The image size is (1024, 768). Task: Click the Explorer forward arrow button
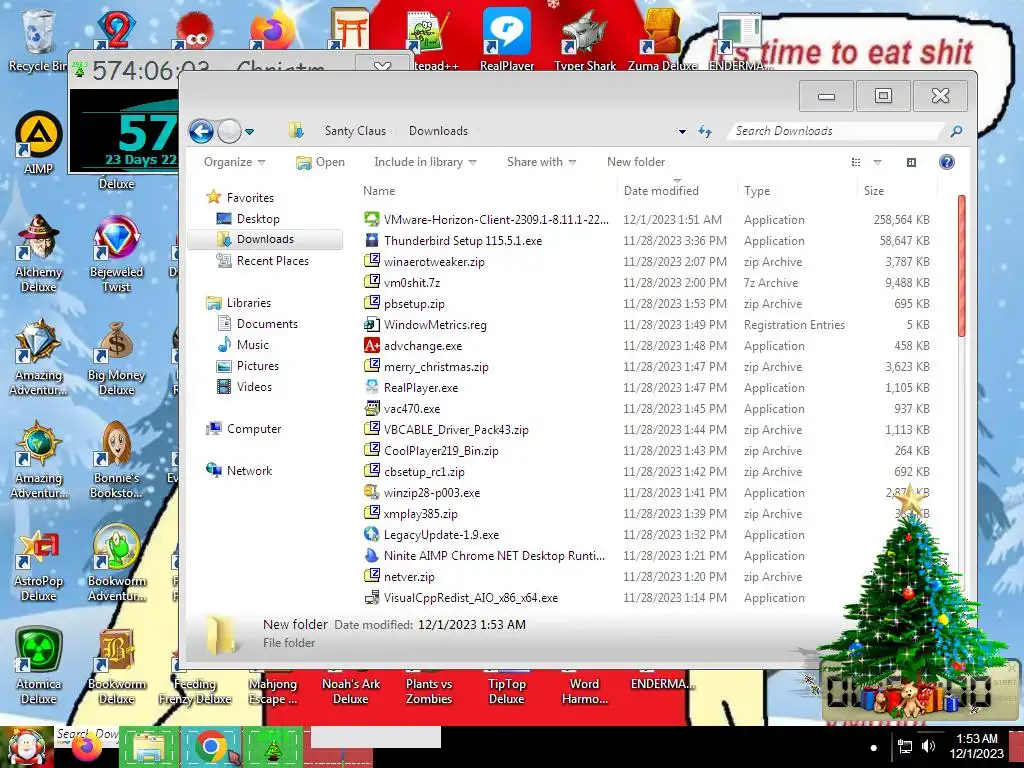229,131
